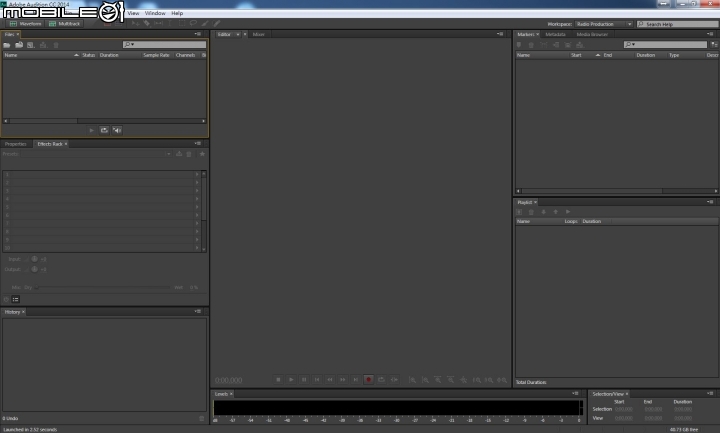Toggle Auto-Play speaker button in Files panel
Viewport: 720px width, 433px height.
(x=117, y=130)
